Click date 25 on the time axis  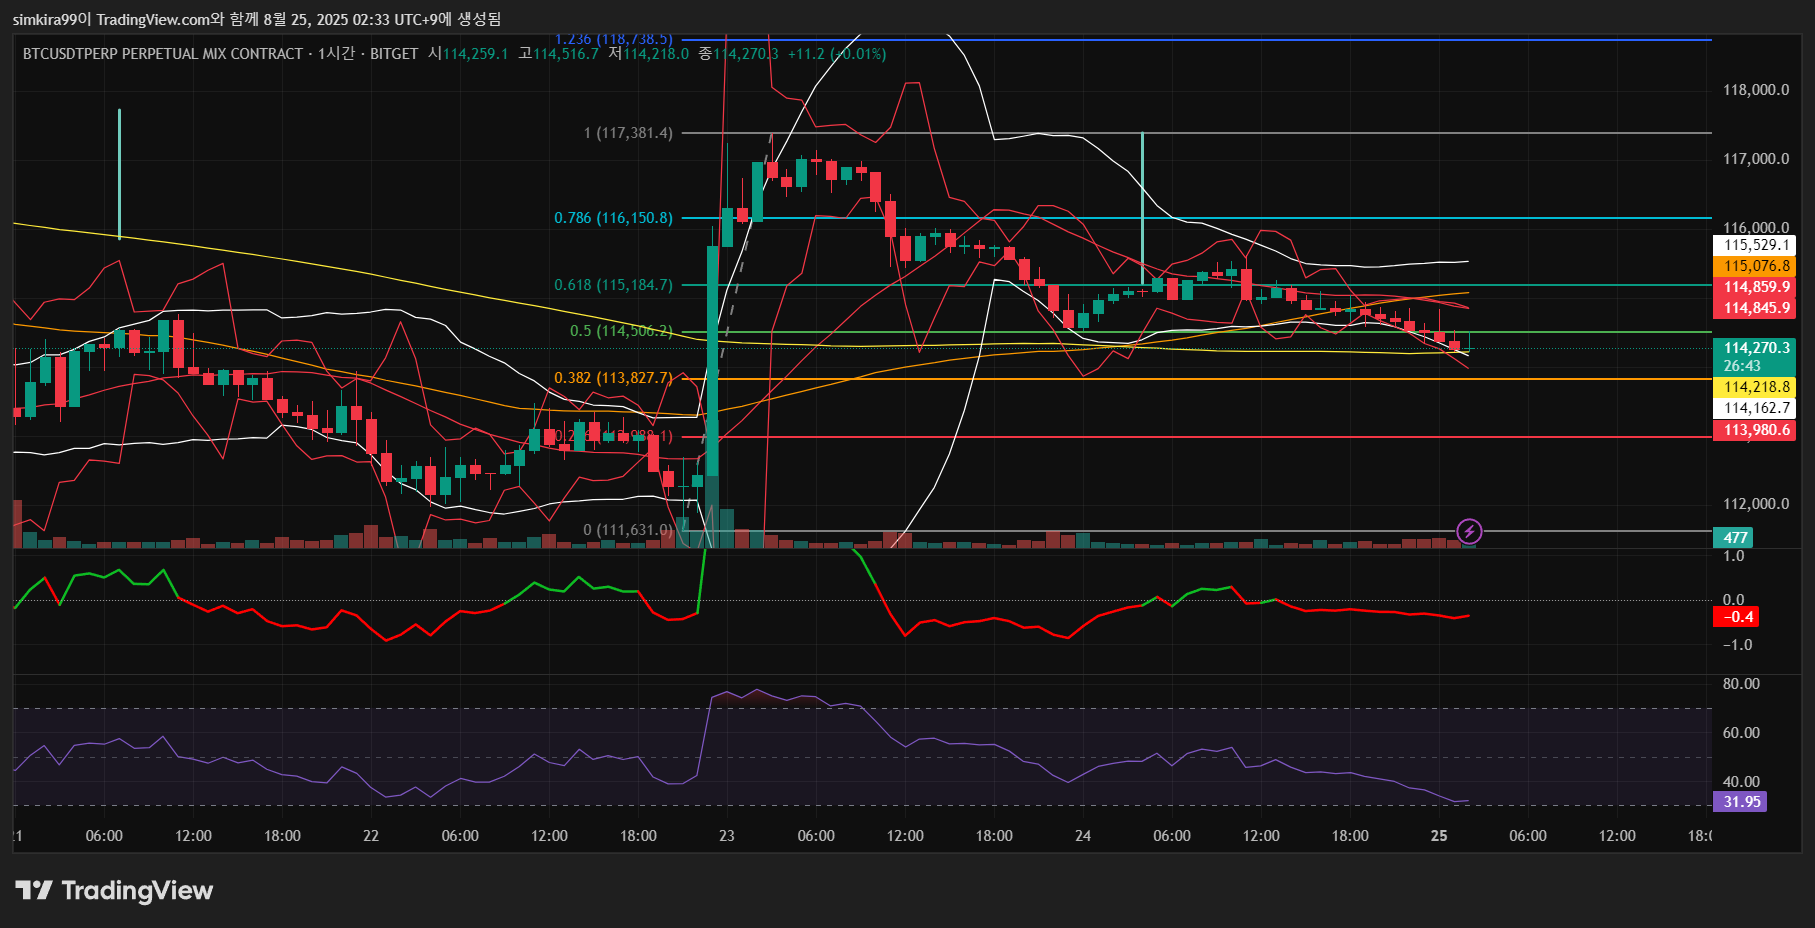(1439, 836)
